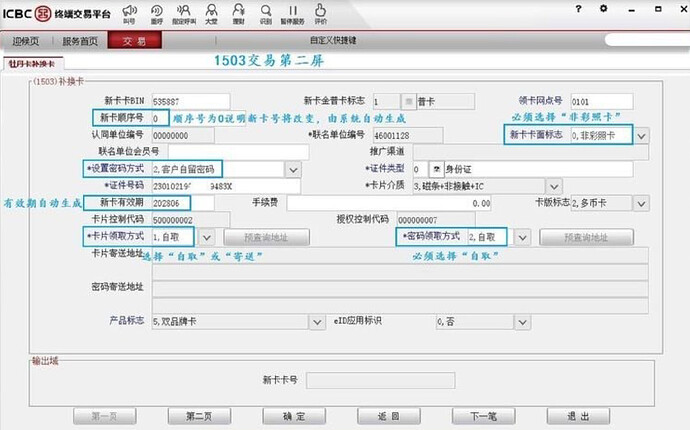This screenshot has height=430, width=690.
Task: Click the 普卡 text field
Action: (x=445, y=102)
